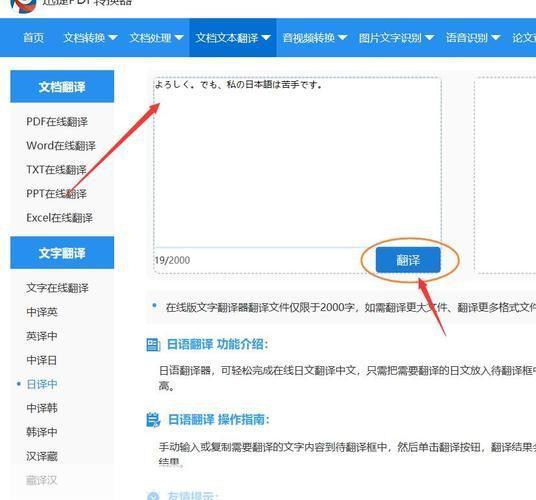Choose TXT在线翻译 from the sidebar
The height and width of the screenshot is (500, 536).
(x=56, y=170)
